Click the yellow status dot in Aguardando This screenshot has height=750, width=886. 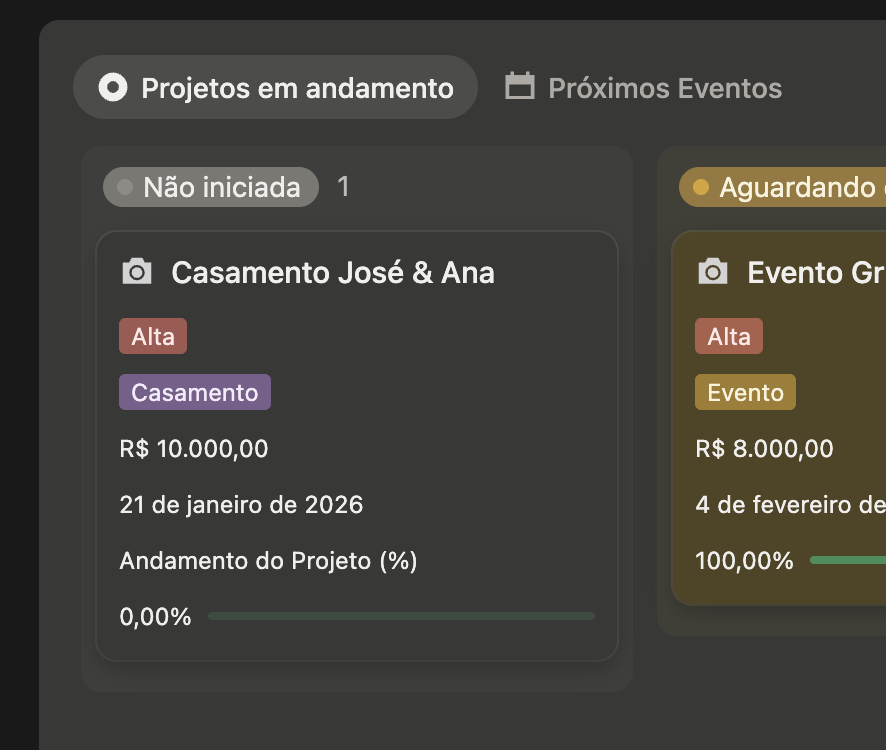701,187
